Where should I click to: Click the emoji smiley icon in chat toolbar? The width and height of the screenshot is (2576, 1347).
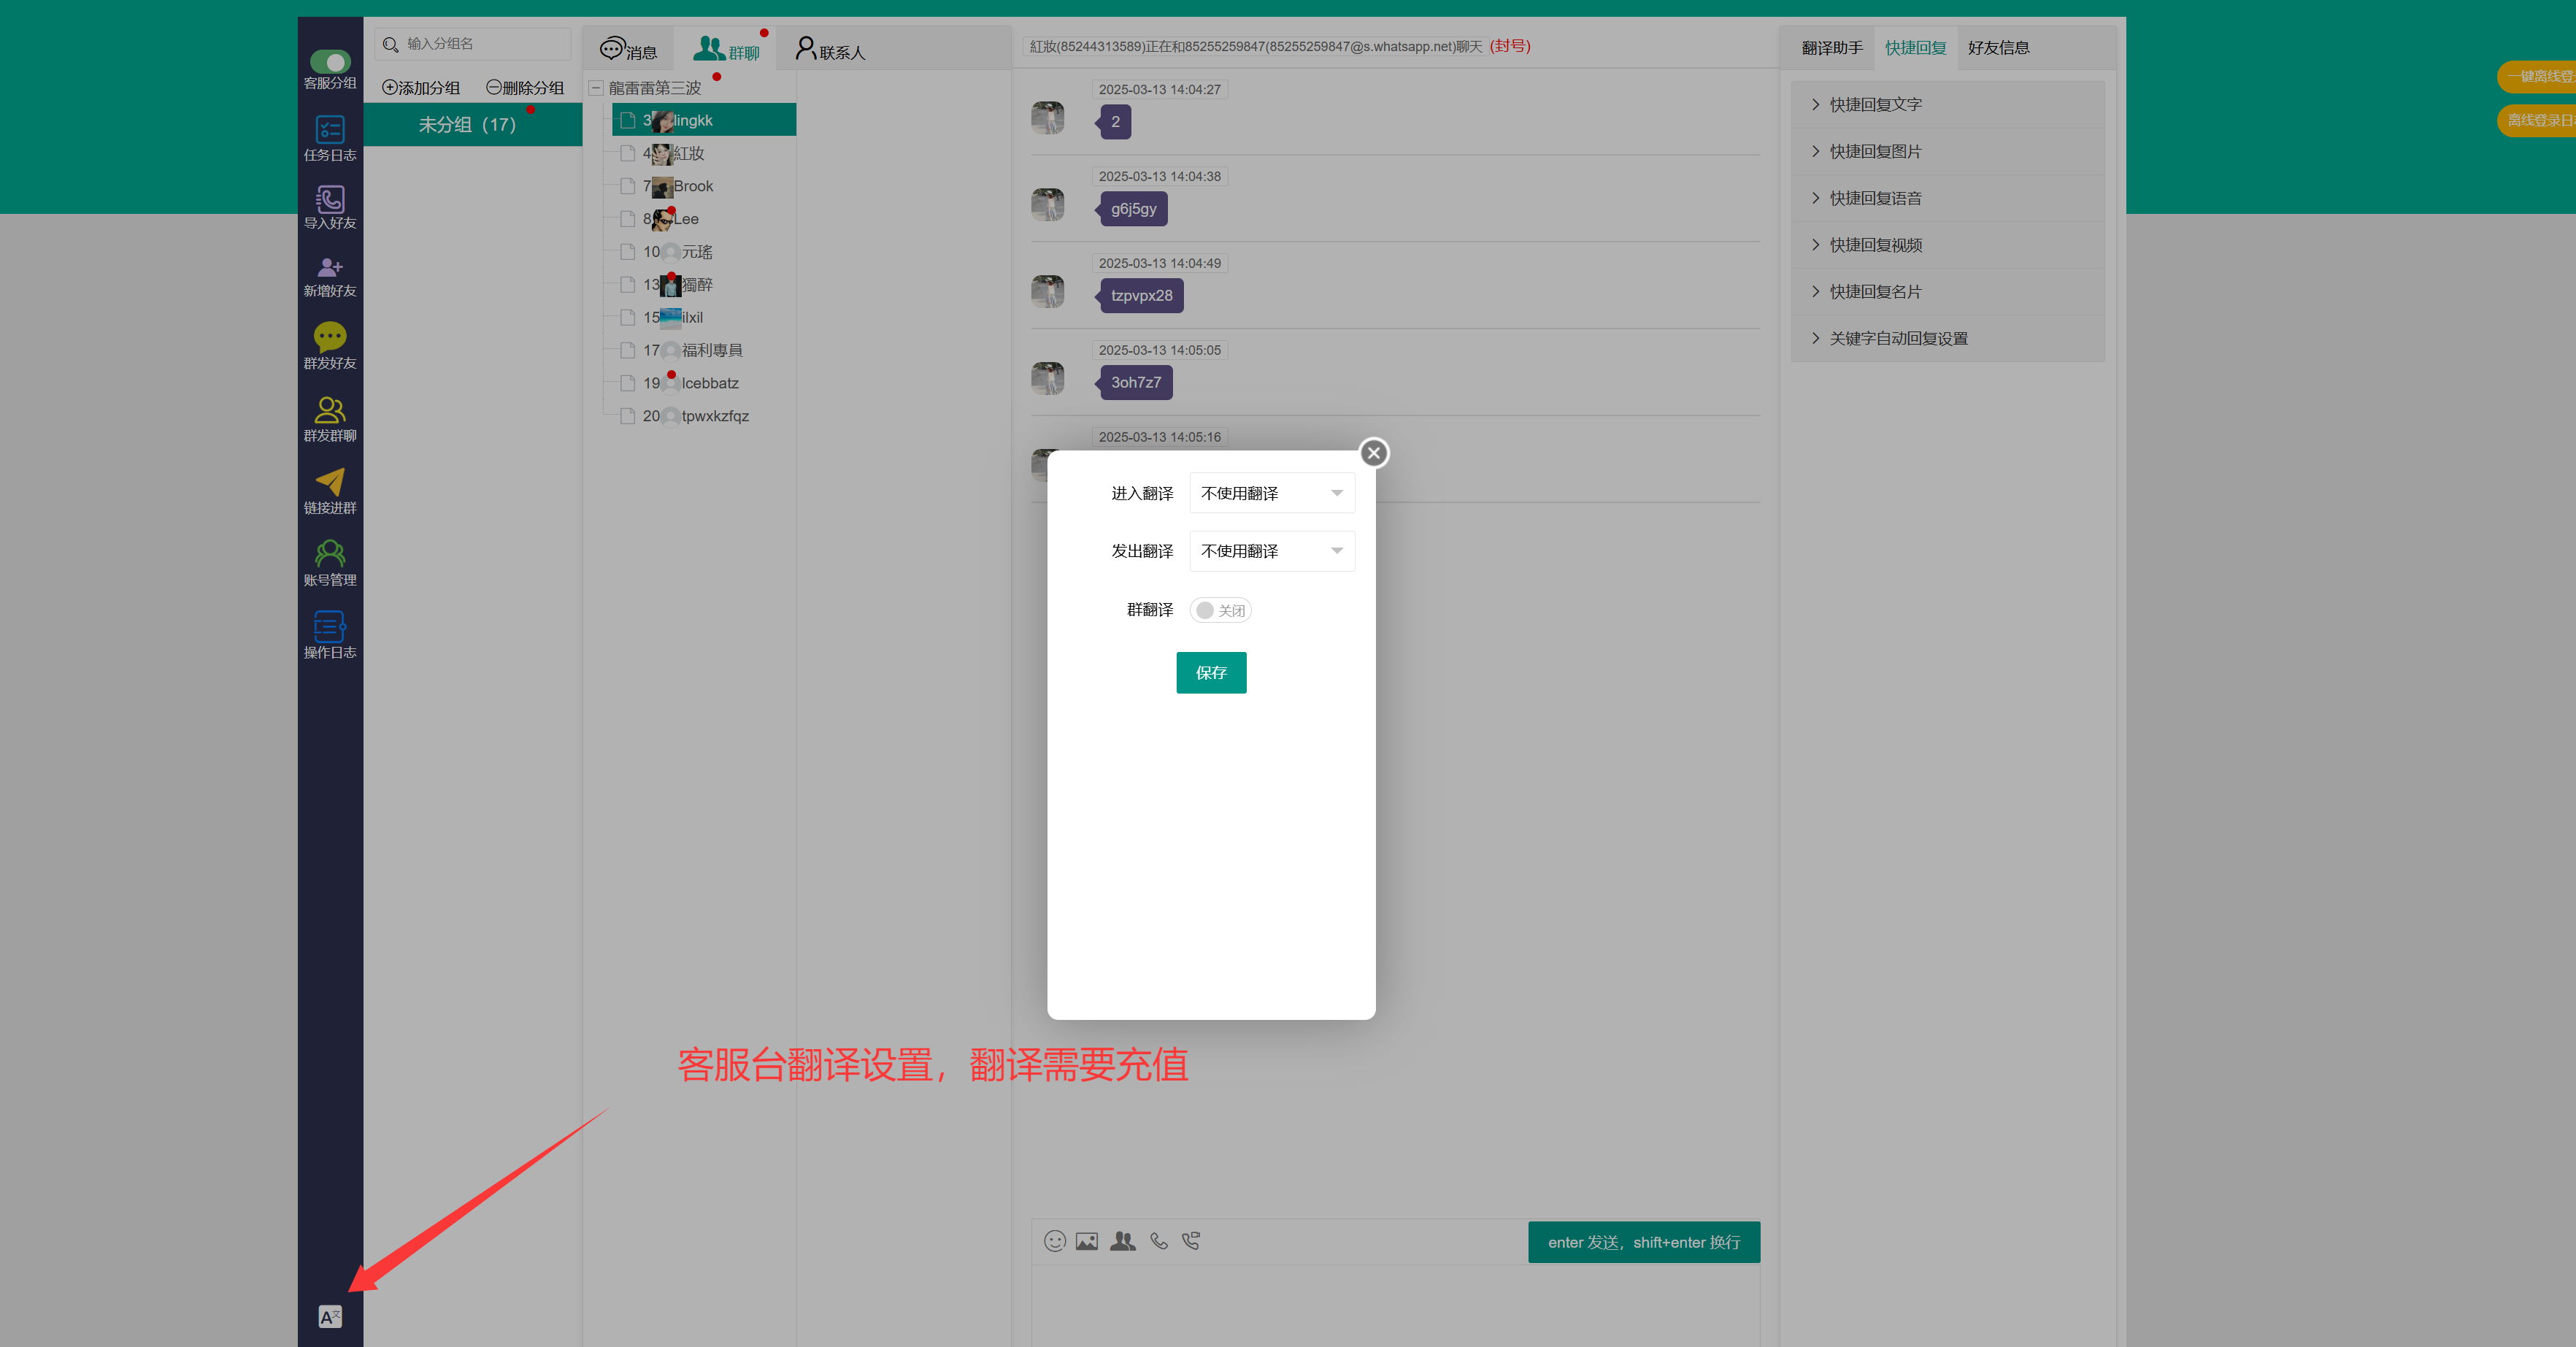(1054, 1241)
